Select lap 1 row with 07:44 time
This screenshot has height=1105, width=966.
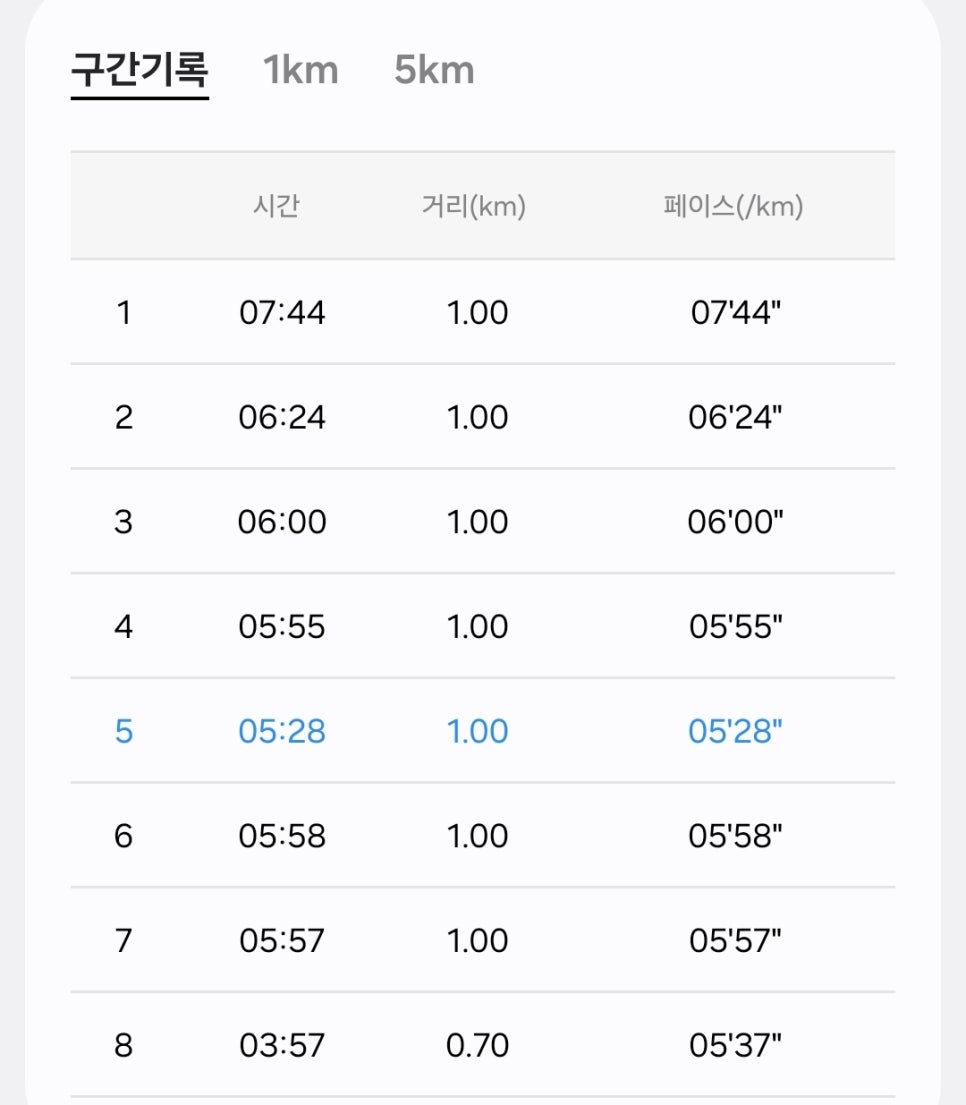tap(483, 312)
